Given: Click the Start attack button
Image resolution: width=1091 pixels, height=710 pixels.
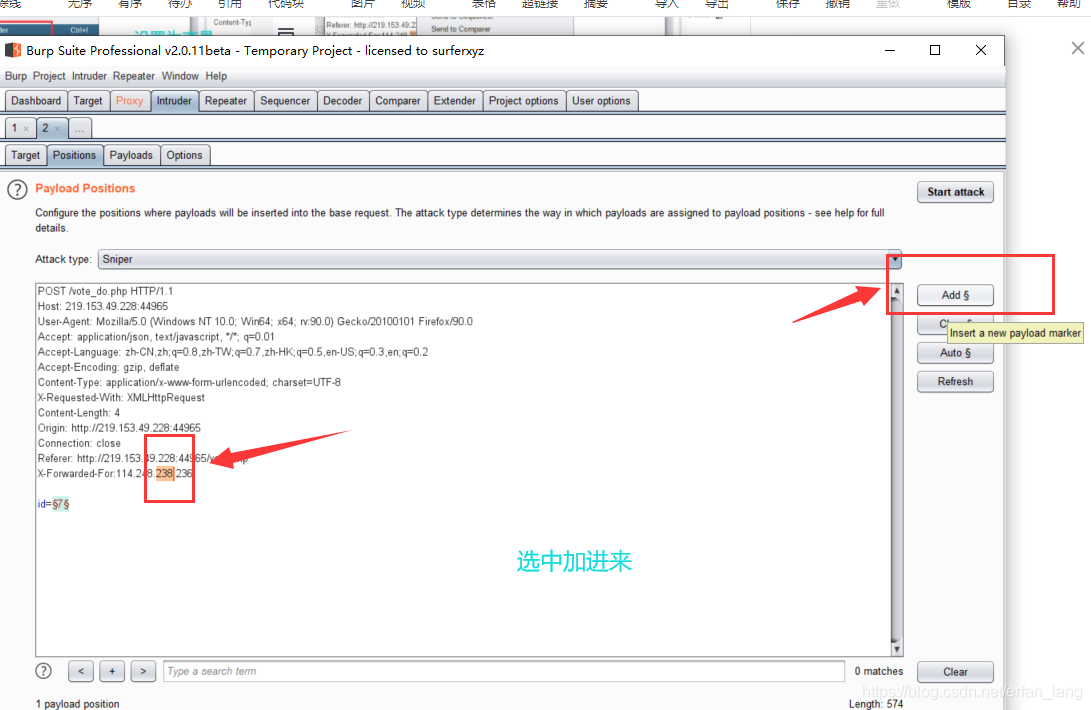Looking at the screenshot, I should coord(955,192).
